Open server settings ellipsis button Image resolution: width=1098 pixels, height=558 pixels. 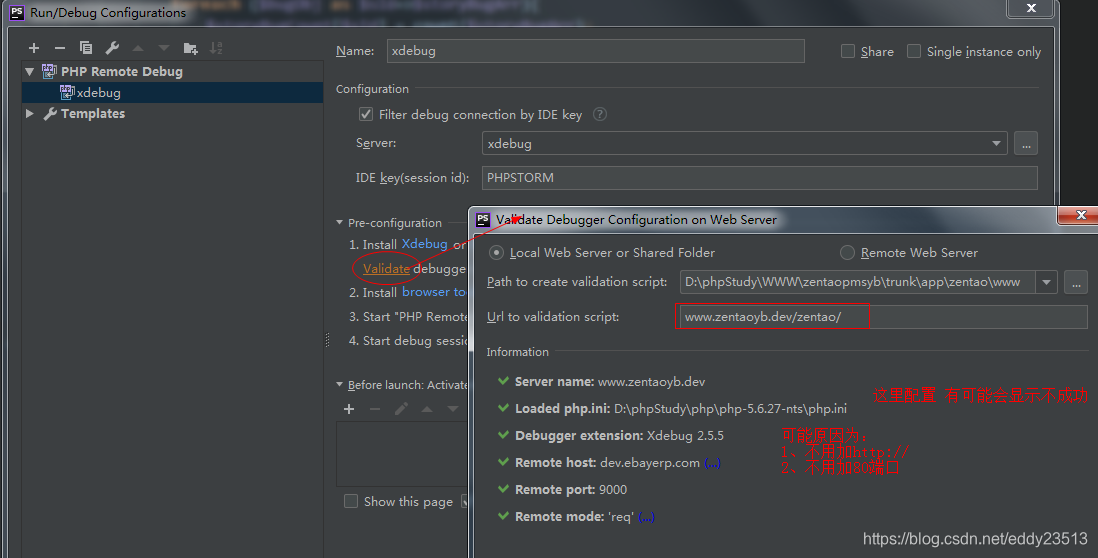(1026, 144)
